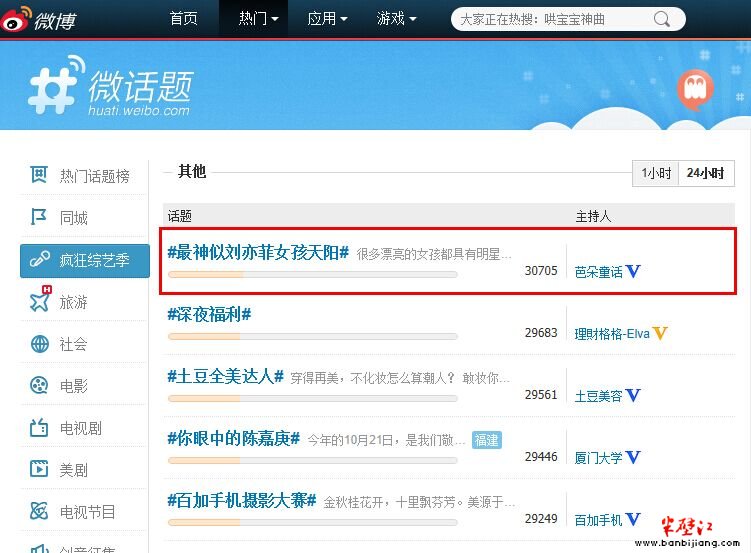Open topic #深夜福利#
The width and height of the screenshot is (751, 553).
click(x=209, y=315)
